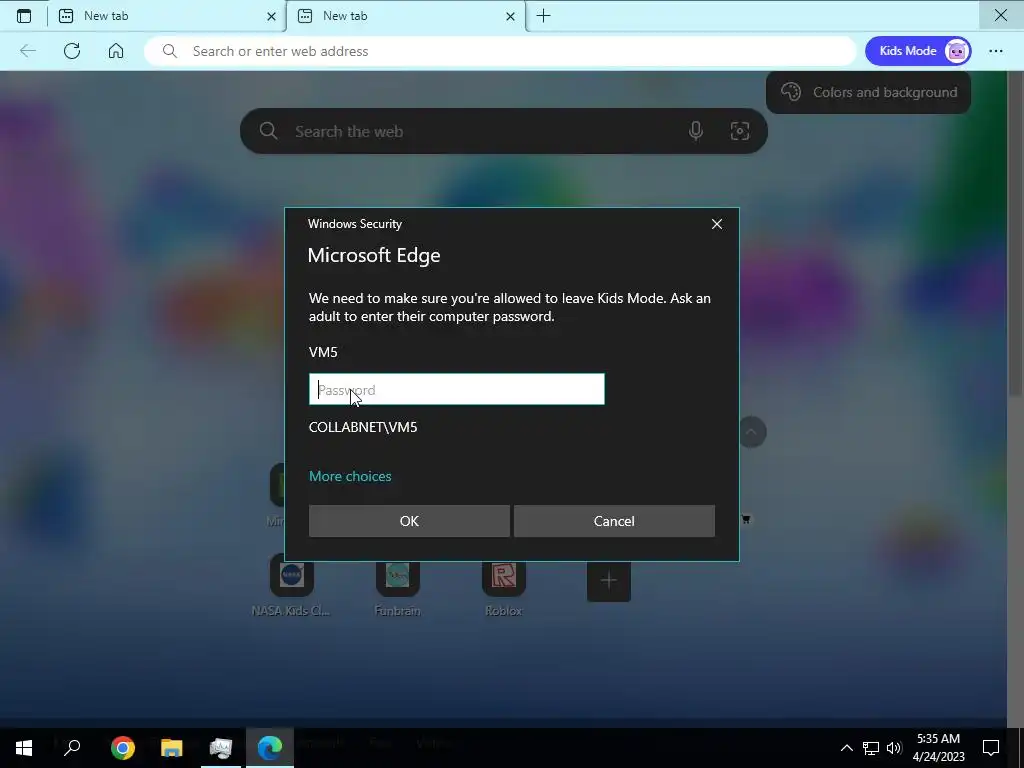This screenshot has height=768, width=1024.
Task: Open More choices link
Action: (x=350, y=476)
